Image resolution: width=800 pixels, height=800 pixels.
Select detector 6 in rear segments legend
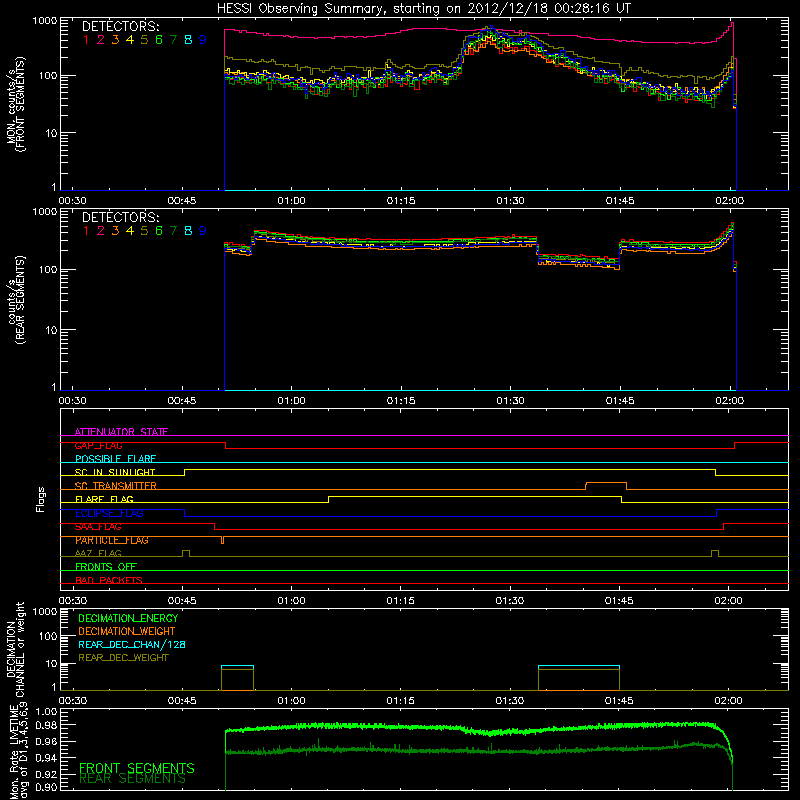click(x=159, y=231)
